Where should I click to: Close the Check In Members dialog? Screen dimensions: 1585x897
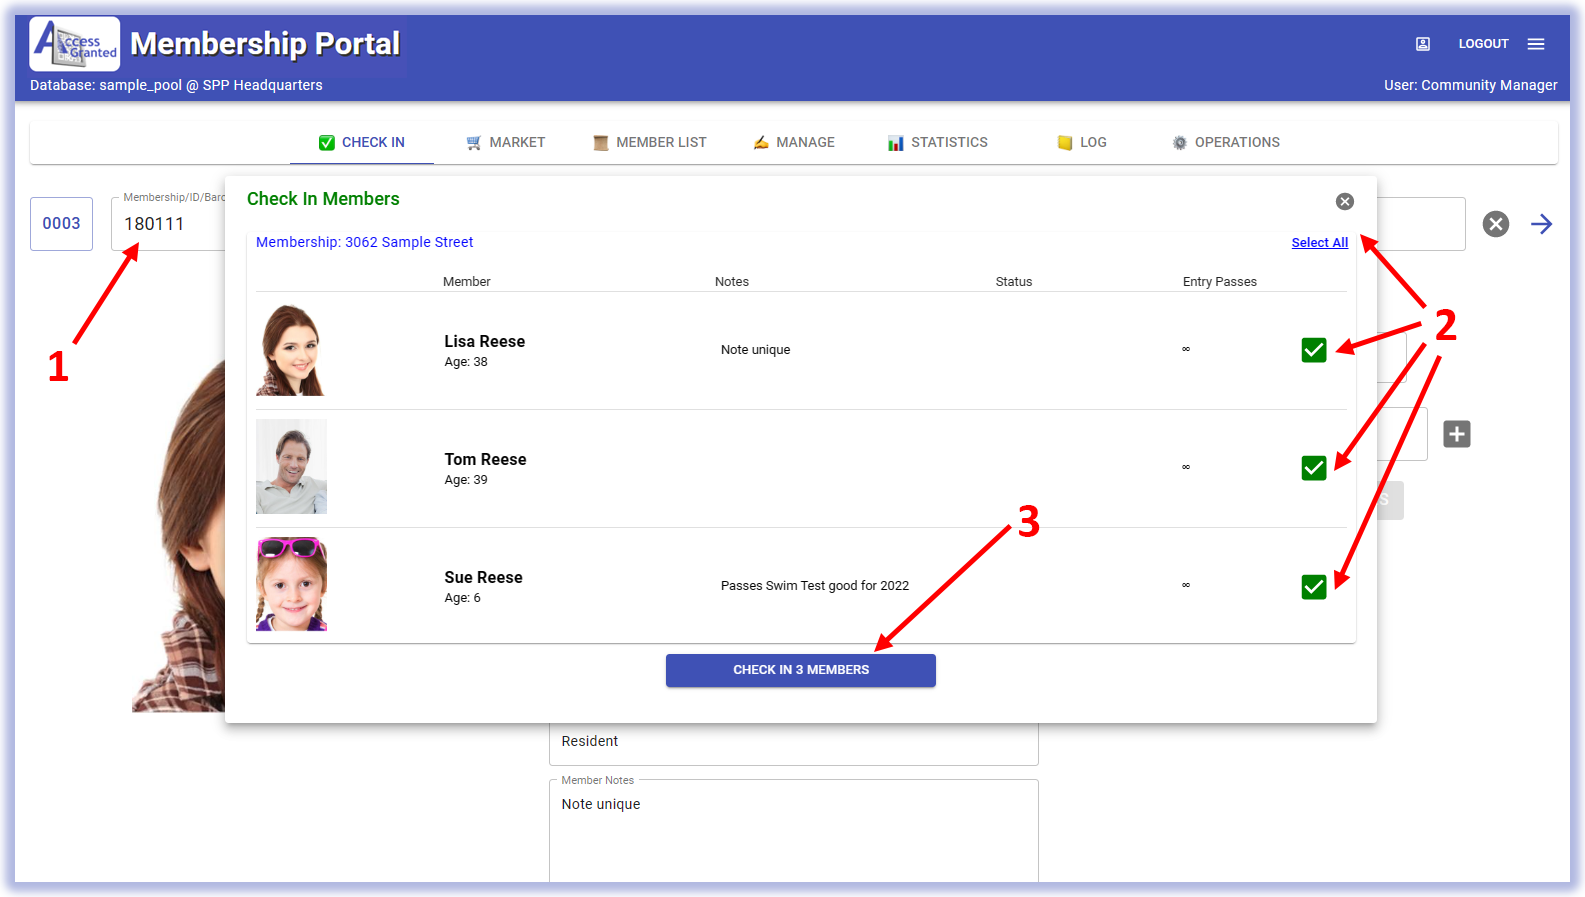pos(1345,202)
